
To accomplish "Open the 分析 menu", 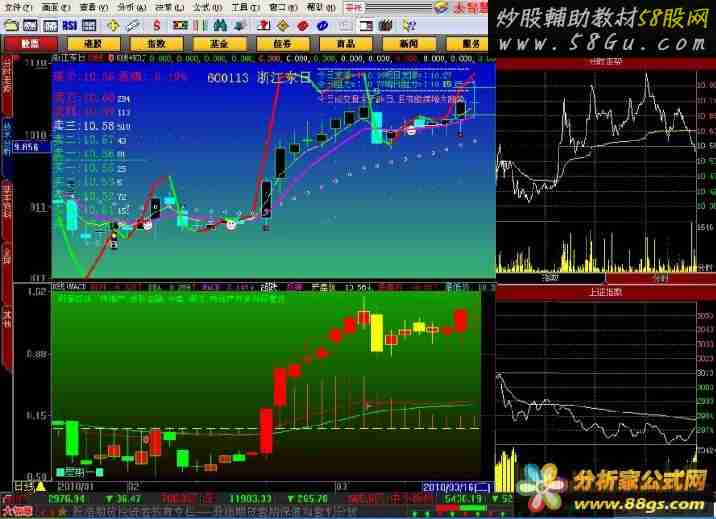I will pyautogui.click(x=132, y=7).
